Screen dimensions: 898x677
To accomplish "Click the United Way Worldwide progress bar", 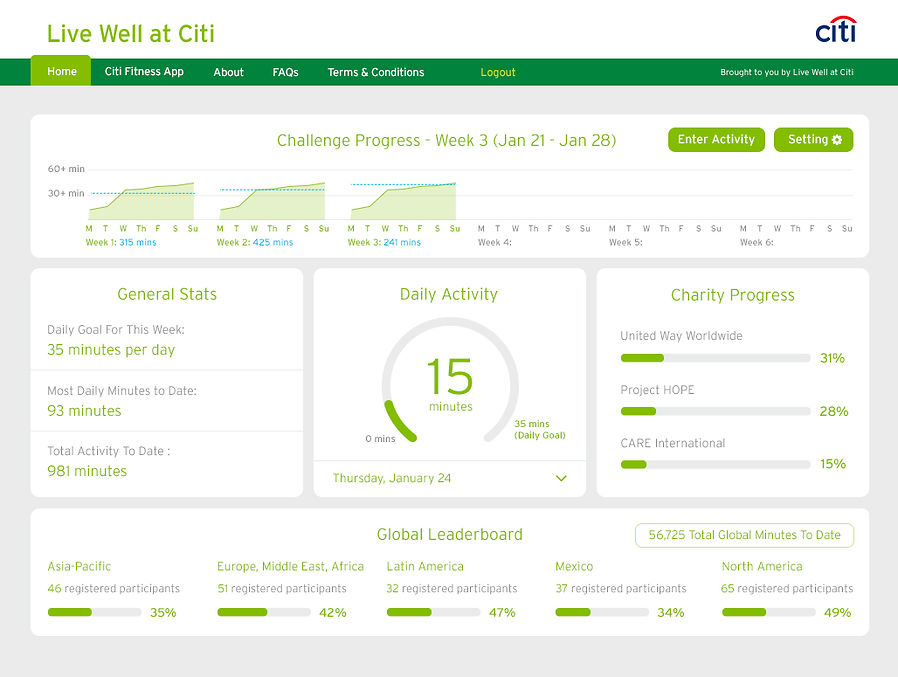I will click(x=715, y=358).
